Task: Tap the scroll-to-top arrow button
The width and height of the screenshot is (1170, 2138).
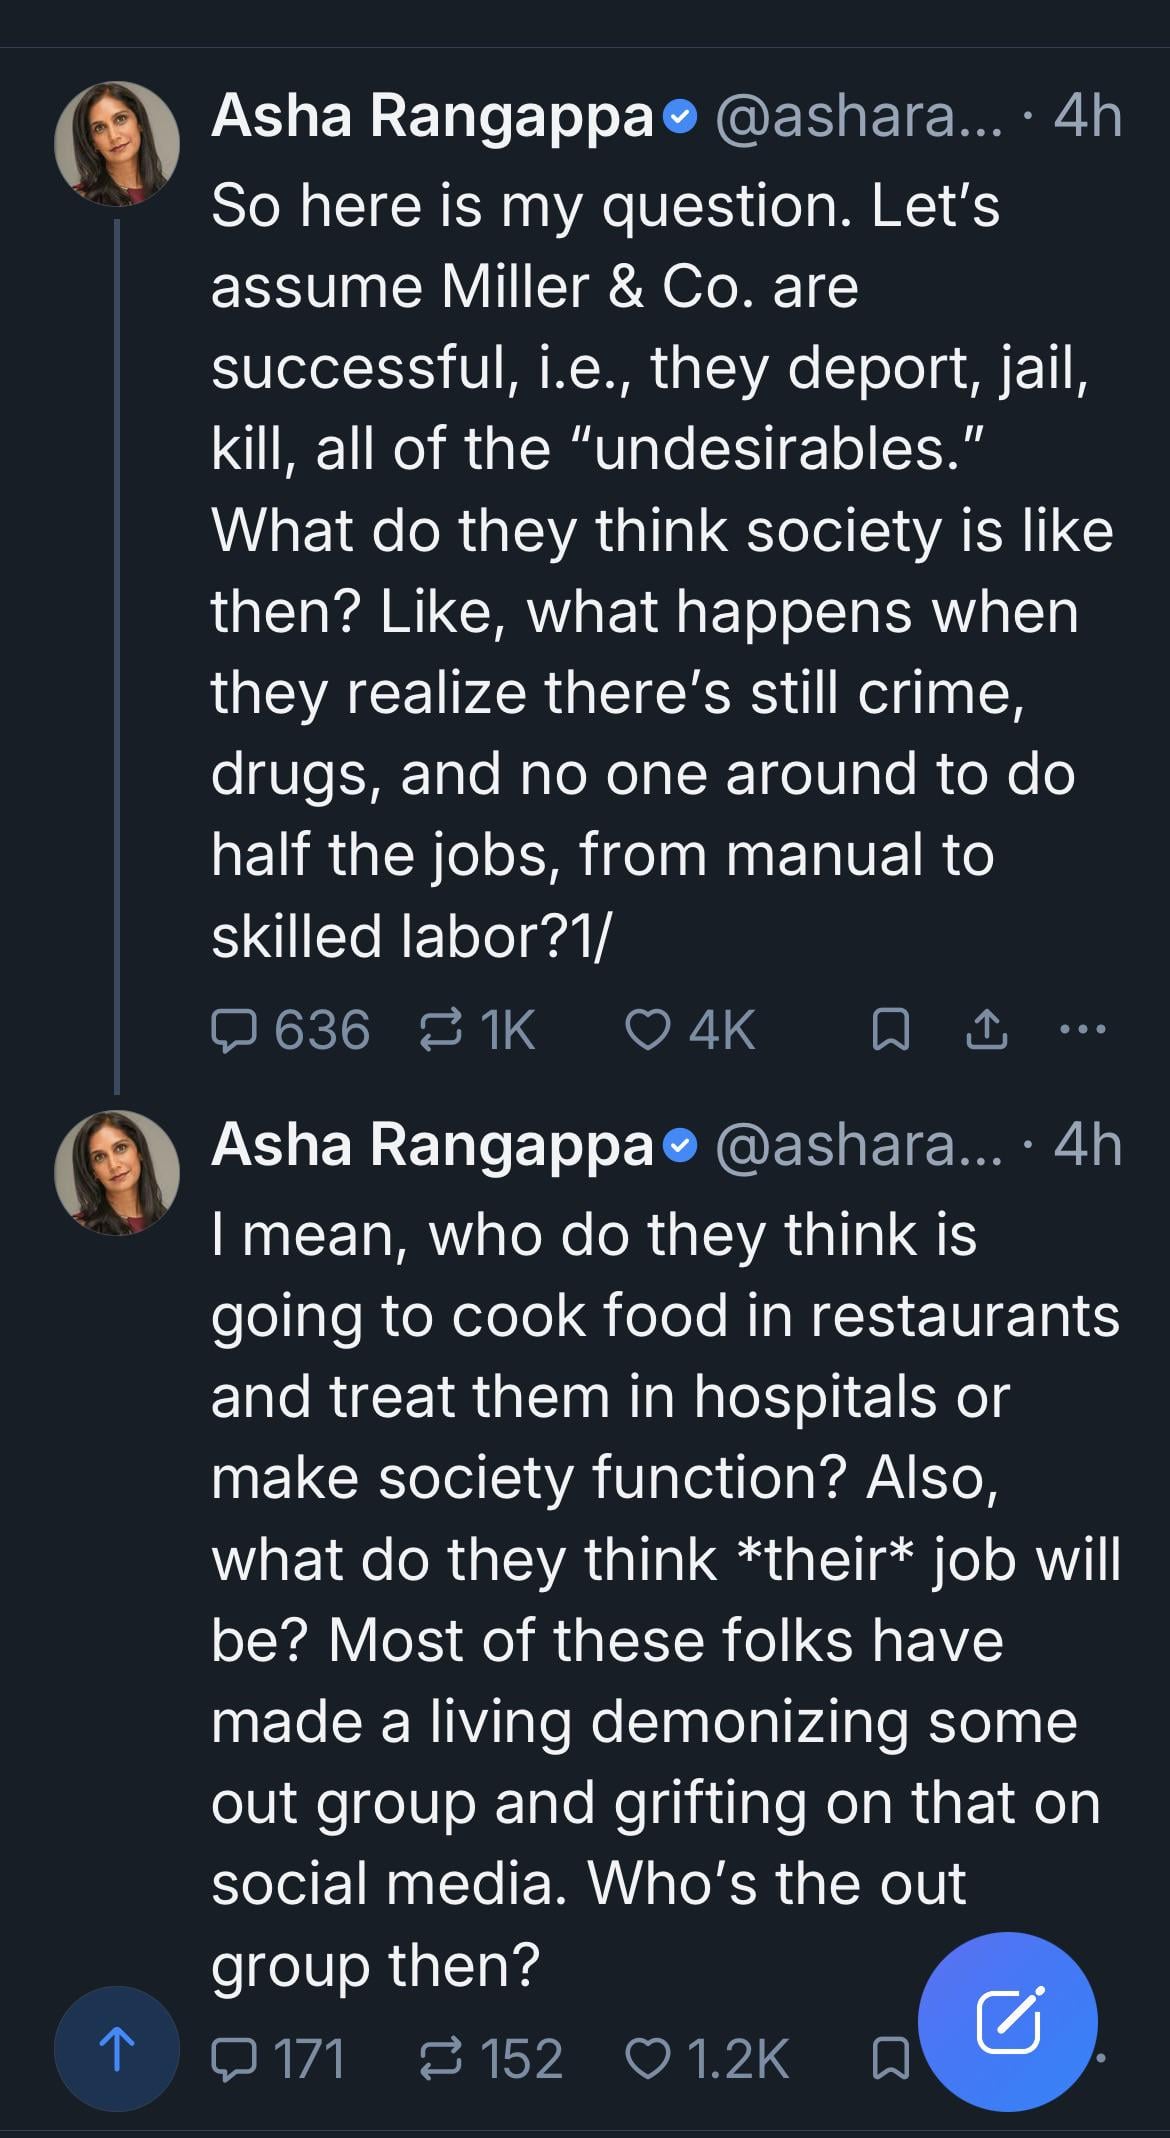Action: [x=117, y=2048]
